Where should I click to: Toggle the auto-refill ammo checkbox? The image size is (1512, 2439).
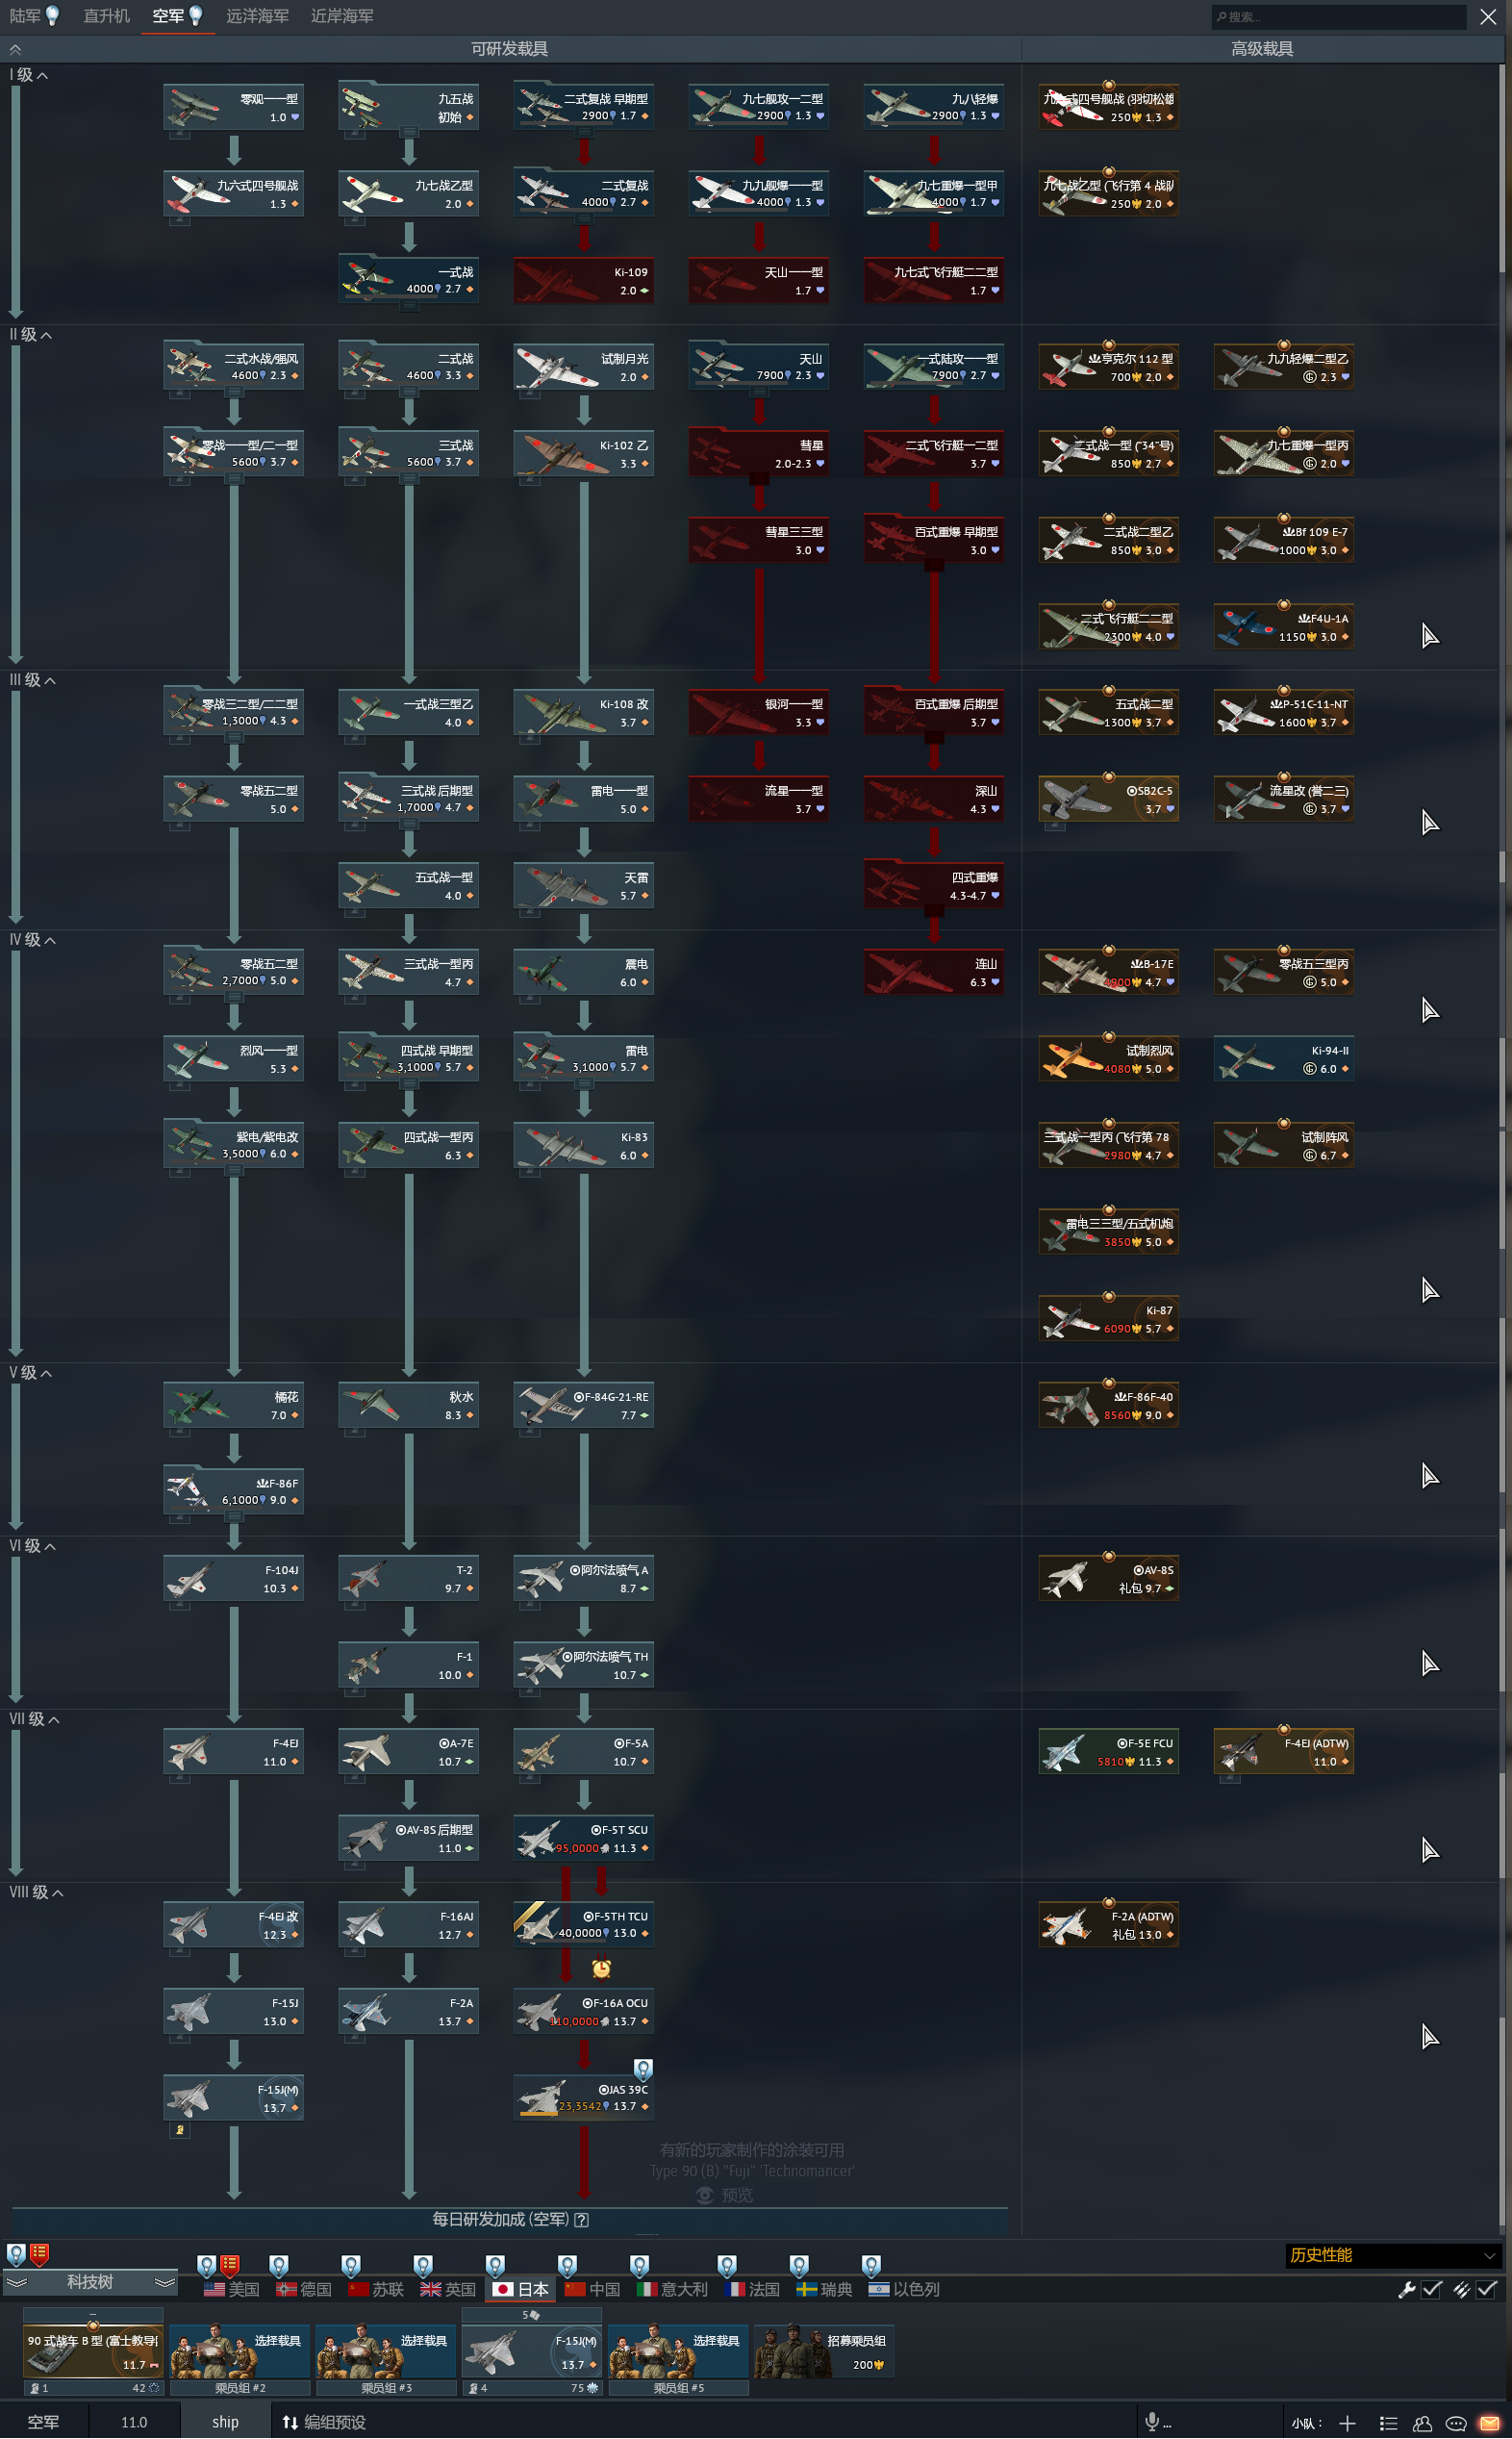[1486, 2289]
